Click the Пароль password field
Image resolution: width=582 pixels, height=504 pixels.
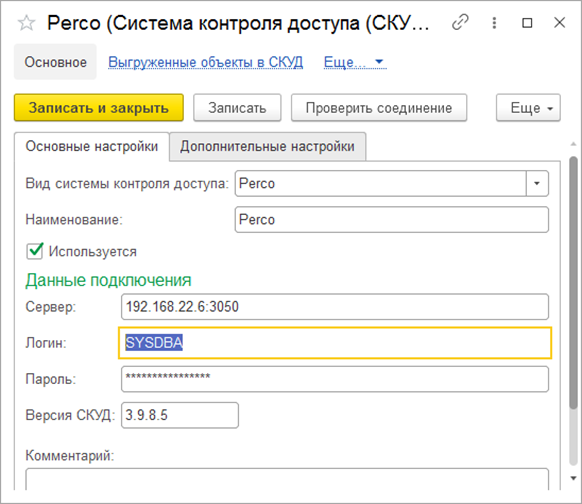point(335,379)
